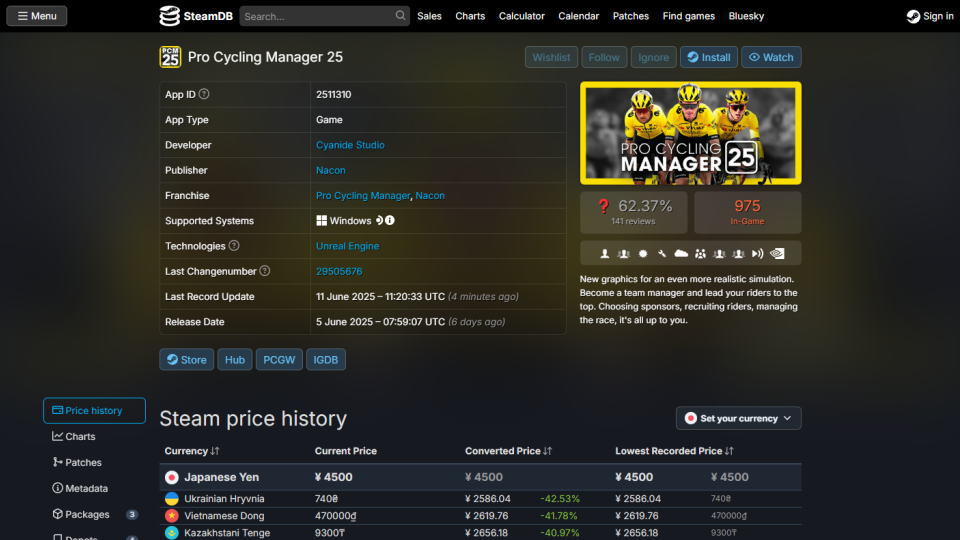This screenshot has height=540, width=960.
Task: Open the Patches item in top navigation
Action: (631, 16)
